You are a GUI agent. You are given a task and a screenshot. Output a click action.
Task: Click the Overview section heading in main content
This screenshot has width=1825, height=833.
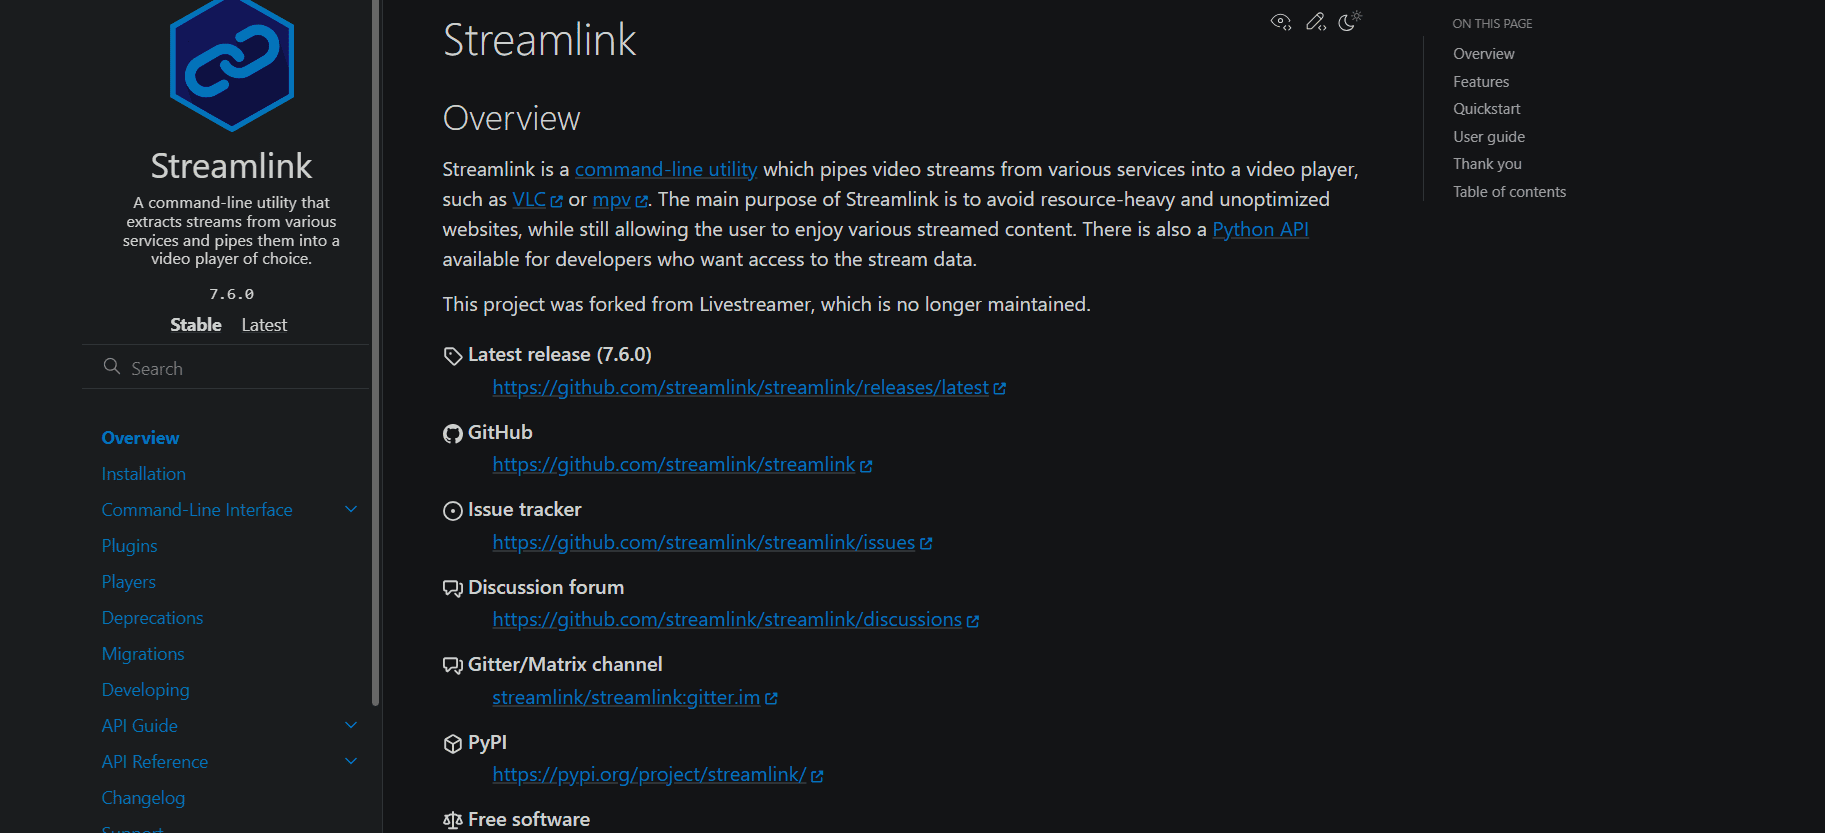point(511,119)
